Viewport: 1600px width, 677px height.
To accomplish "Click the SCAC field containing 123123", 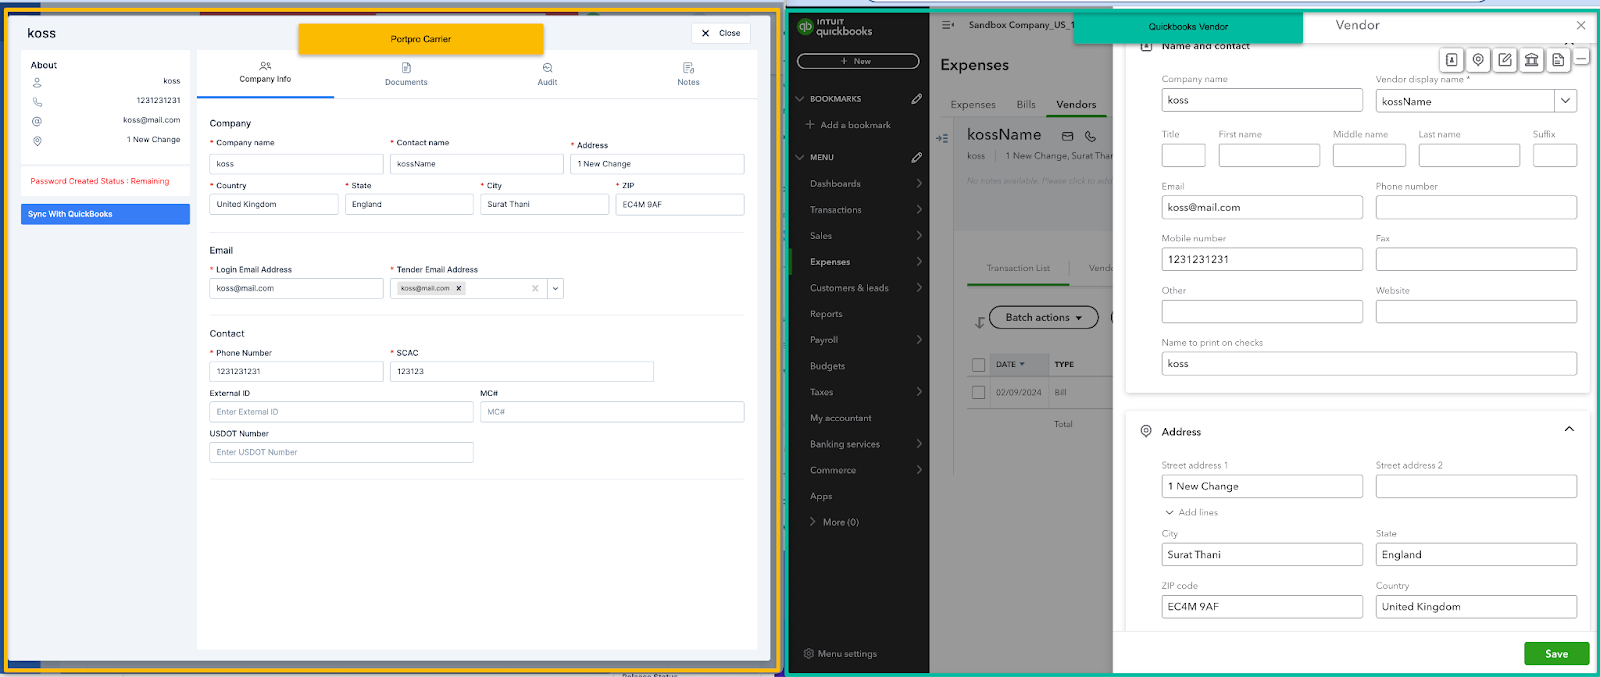I will [x=521, y=371].
